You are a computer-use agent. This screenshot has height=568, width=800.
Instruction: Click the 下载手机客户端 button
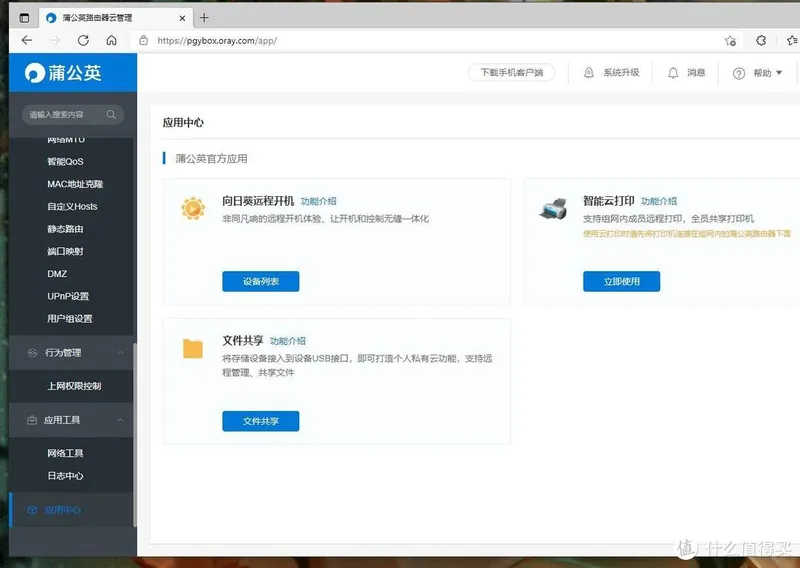[x=512, y=72]
